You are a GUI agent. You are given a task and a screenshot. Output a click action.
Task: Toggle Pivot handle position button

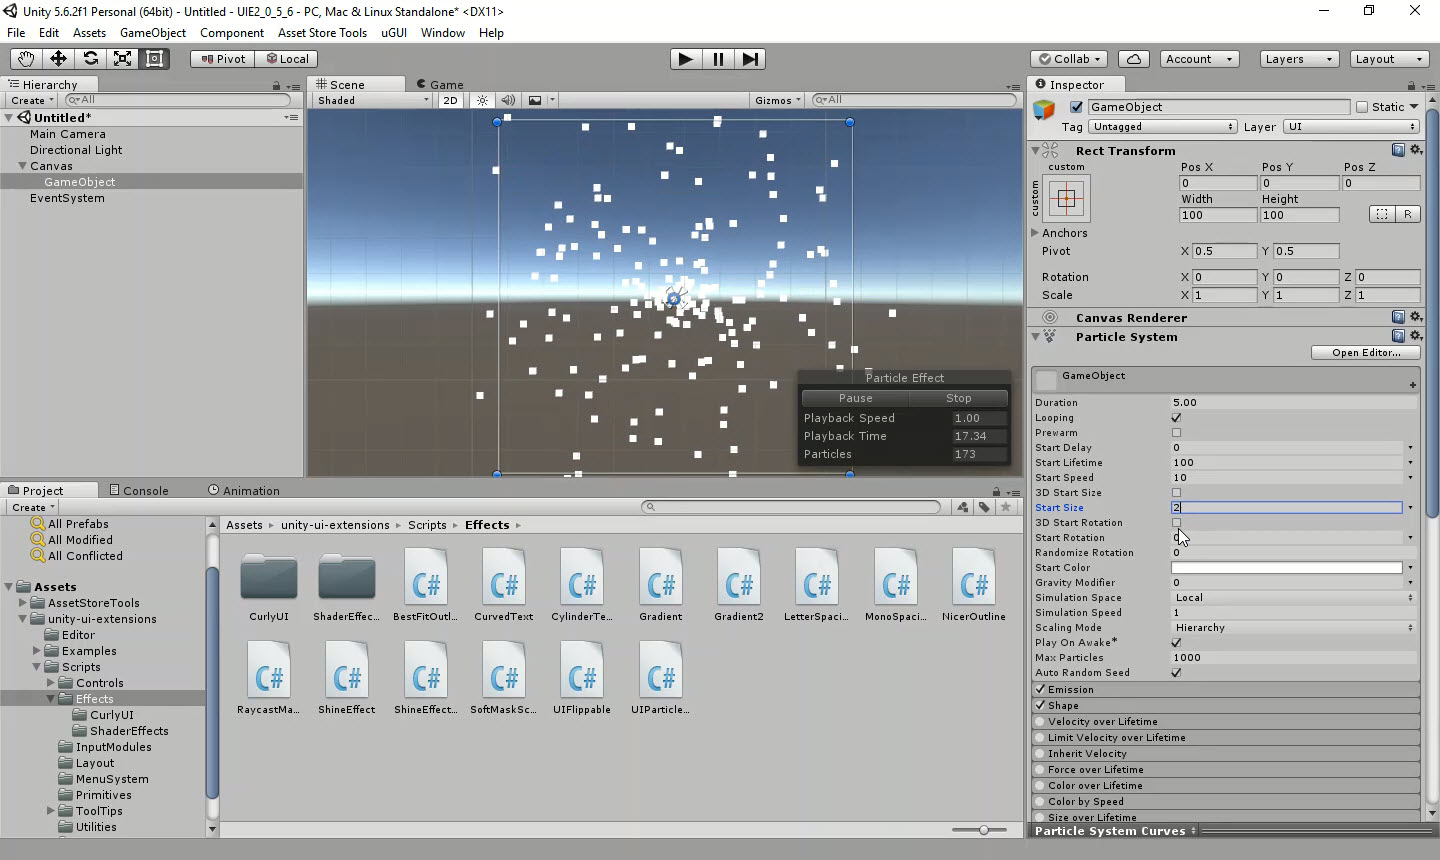222,59
